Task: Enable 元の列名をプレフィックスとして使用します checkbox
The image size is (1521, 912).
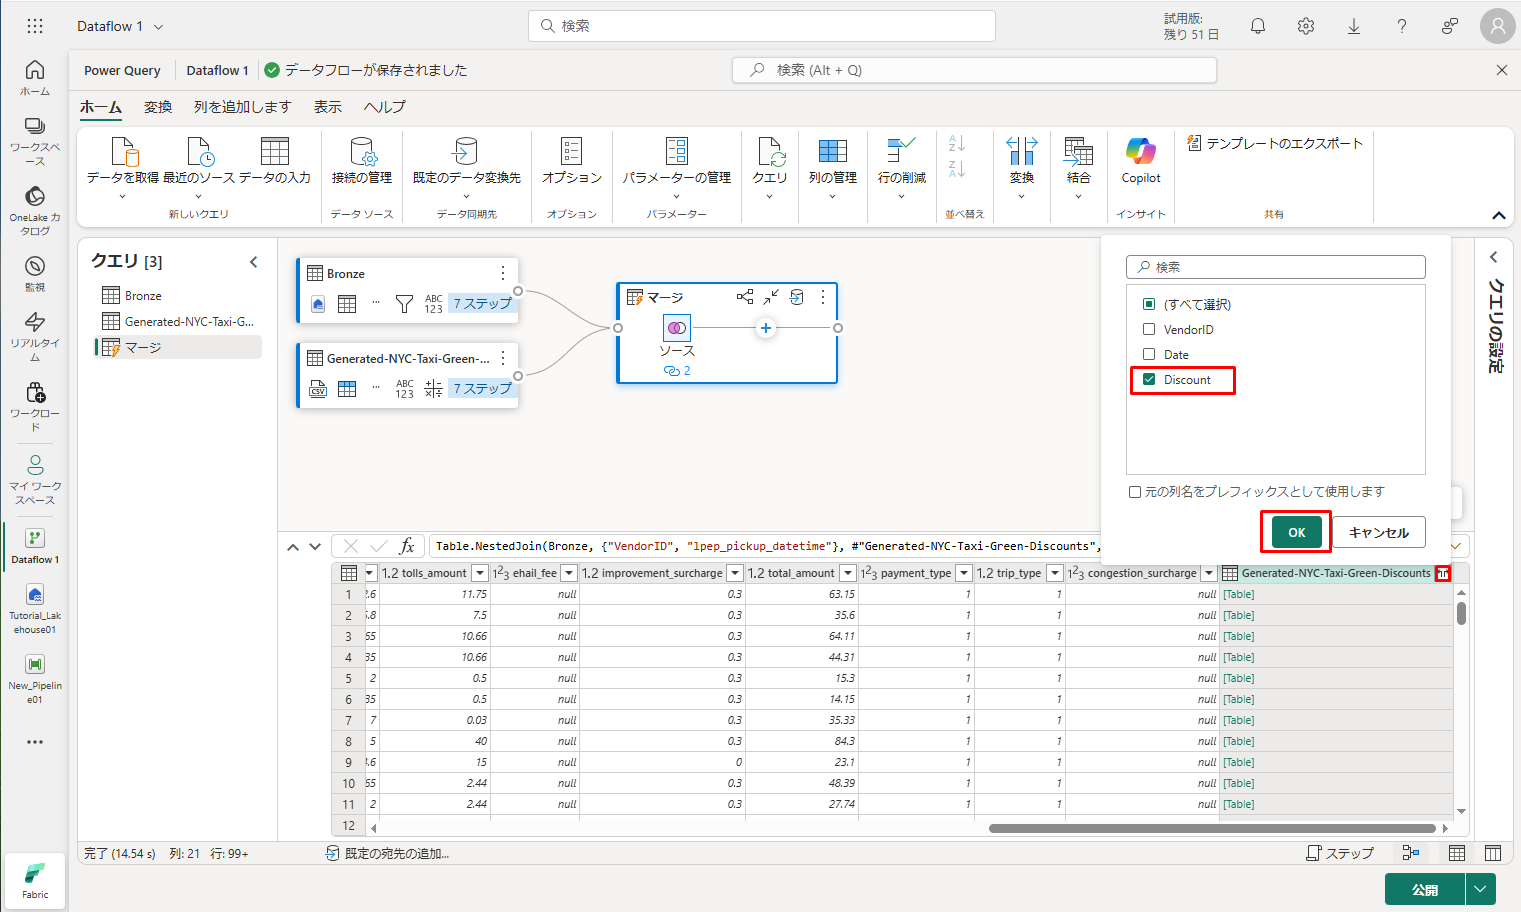Action: [1135, 492]
